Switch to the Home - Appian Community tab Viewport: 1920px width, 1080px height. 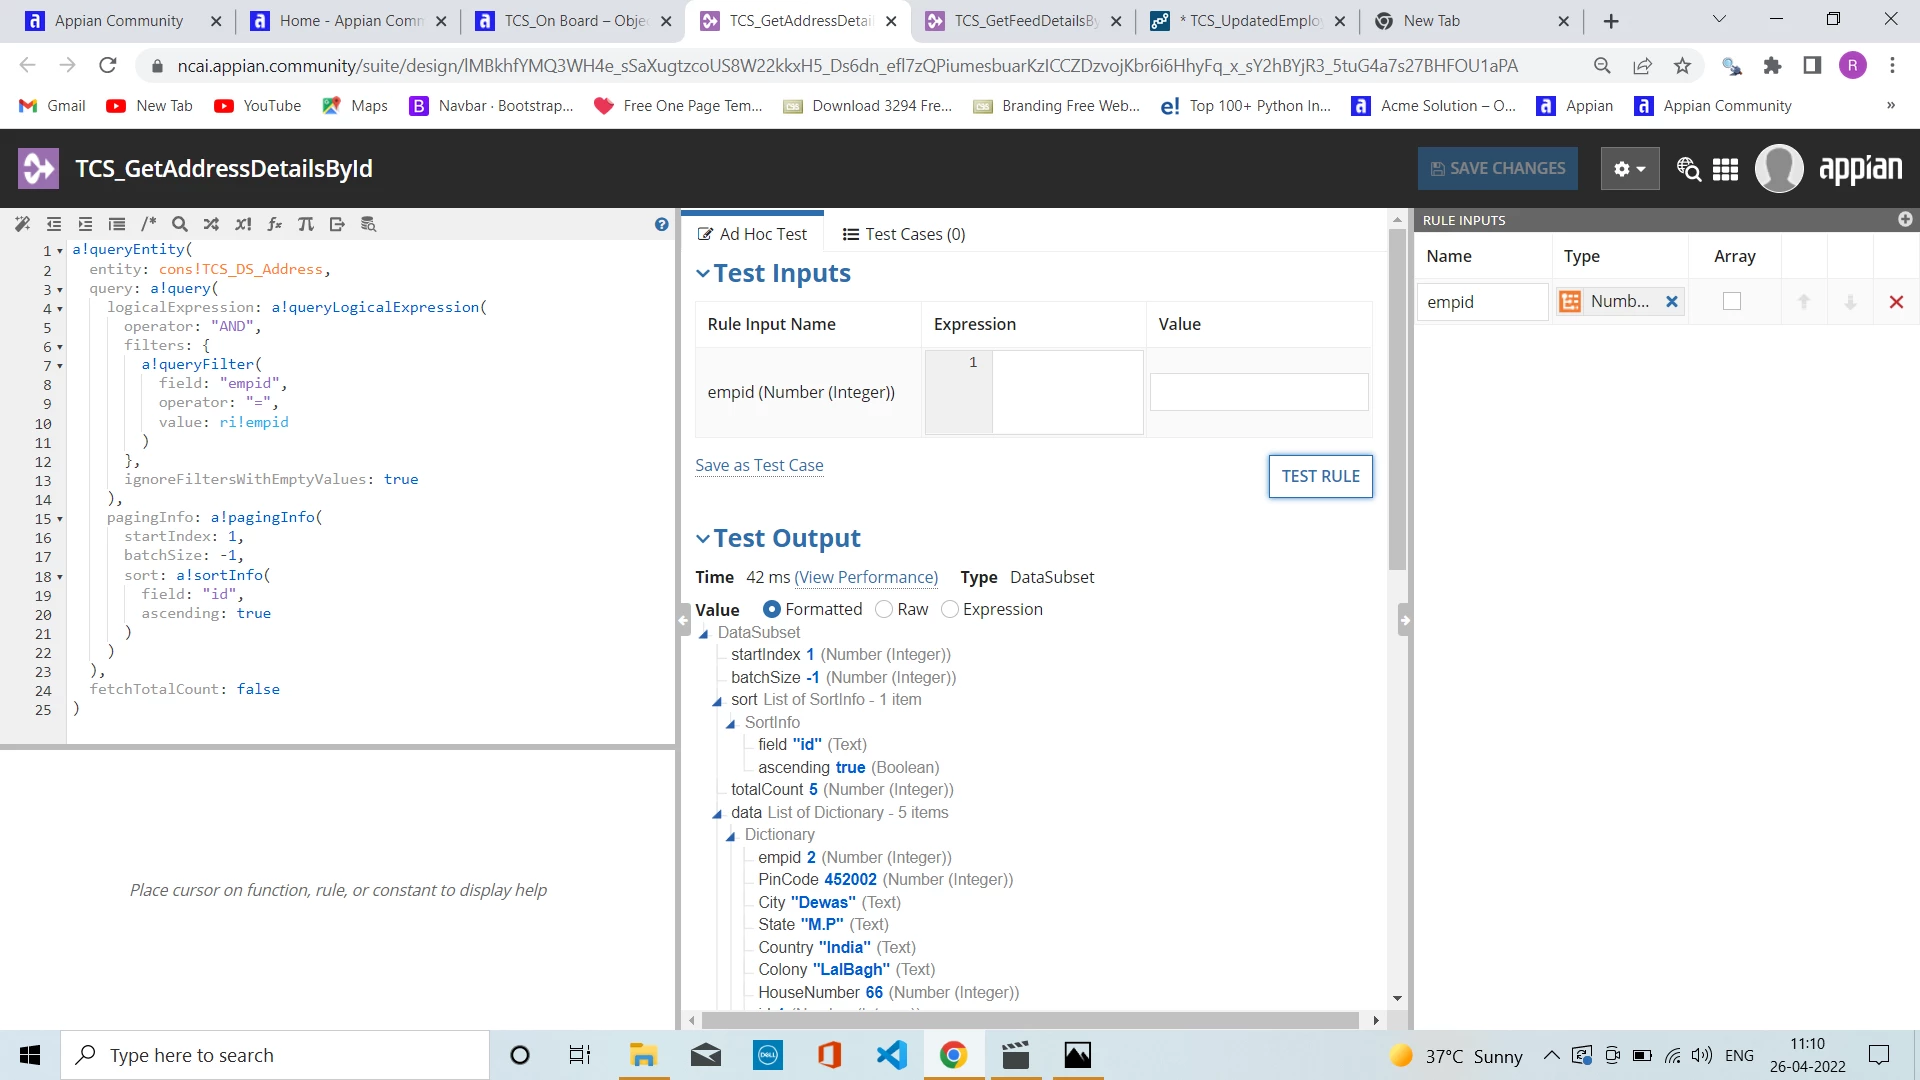coord(350,21)
